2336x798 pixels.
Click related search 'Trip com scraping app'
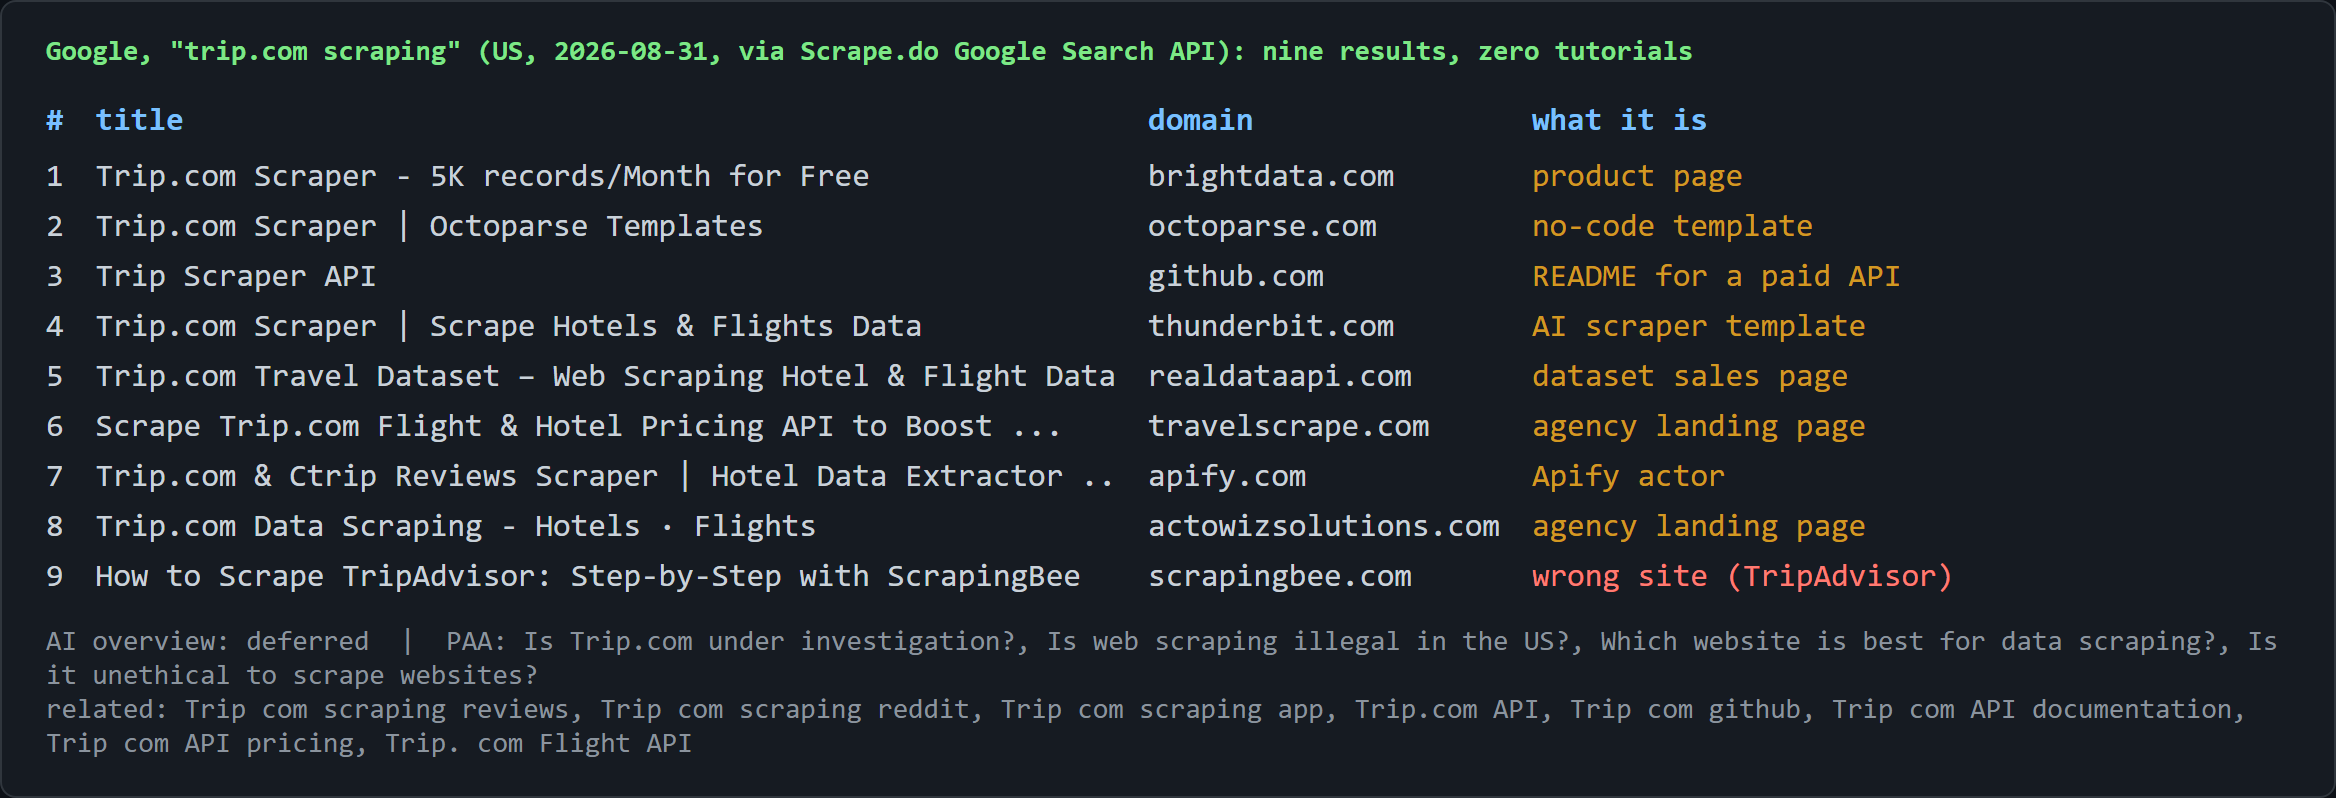1162,709
